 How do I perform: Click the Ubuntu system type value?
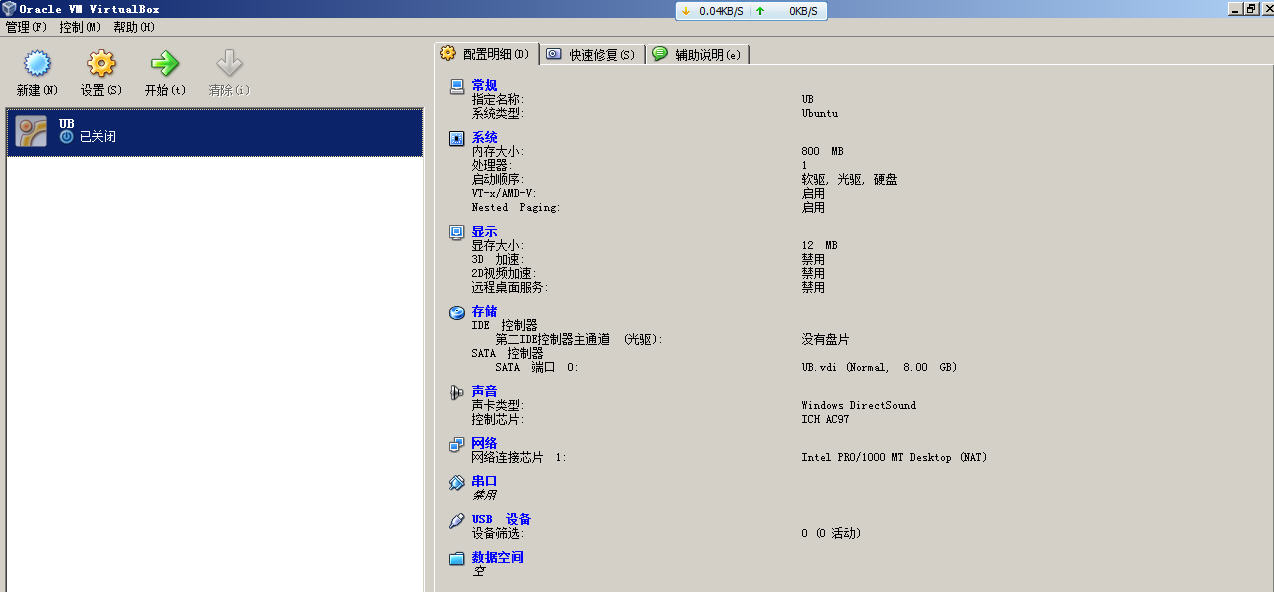point(819,114)
